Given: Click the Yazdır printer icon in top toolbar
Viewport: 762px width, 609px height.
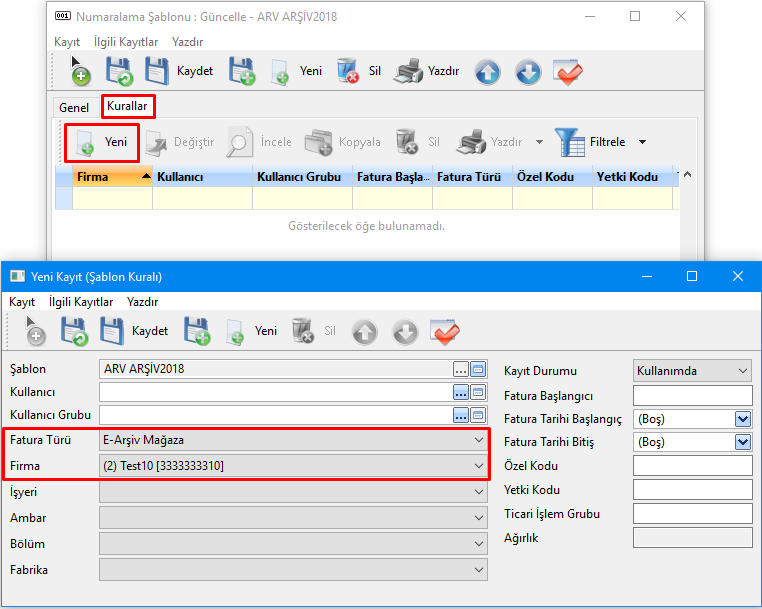Looking at the screenshot, I should (408, 71).
